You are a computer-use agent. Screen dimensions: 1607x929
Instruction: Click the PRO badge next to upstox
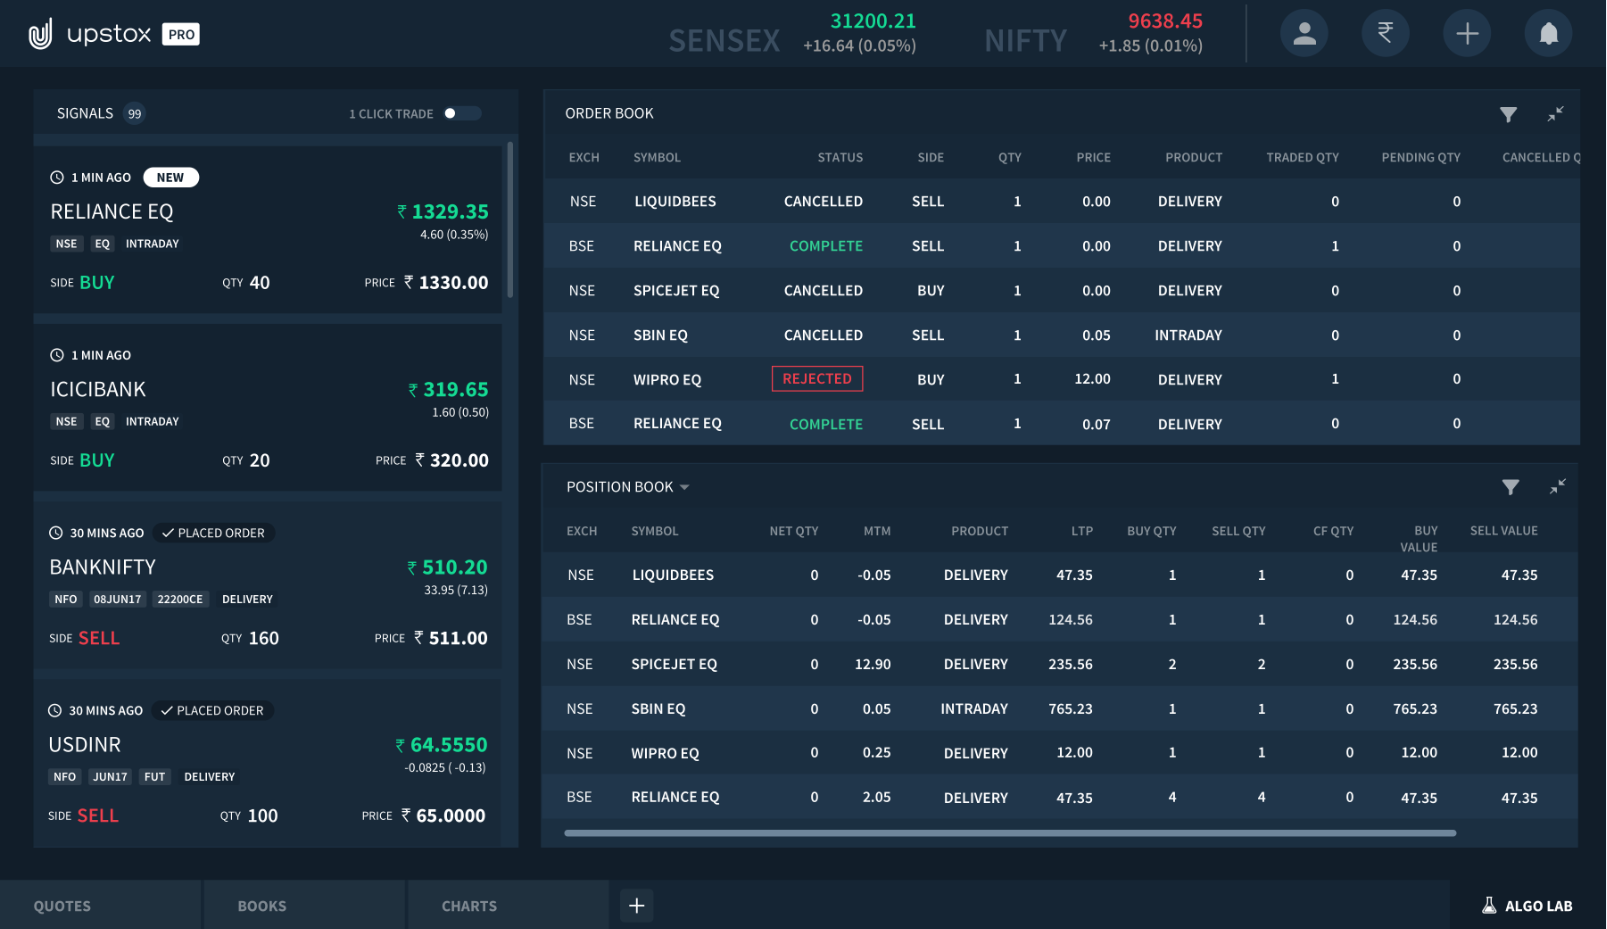tap(181, 35)
